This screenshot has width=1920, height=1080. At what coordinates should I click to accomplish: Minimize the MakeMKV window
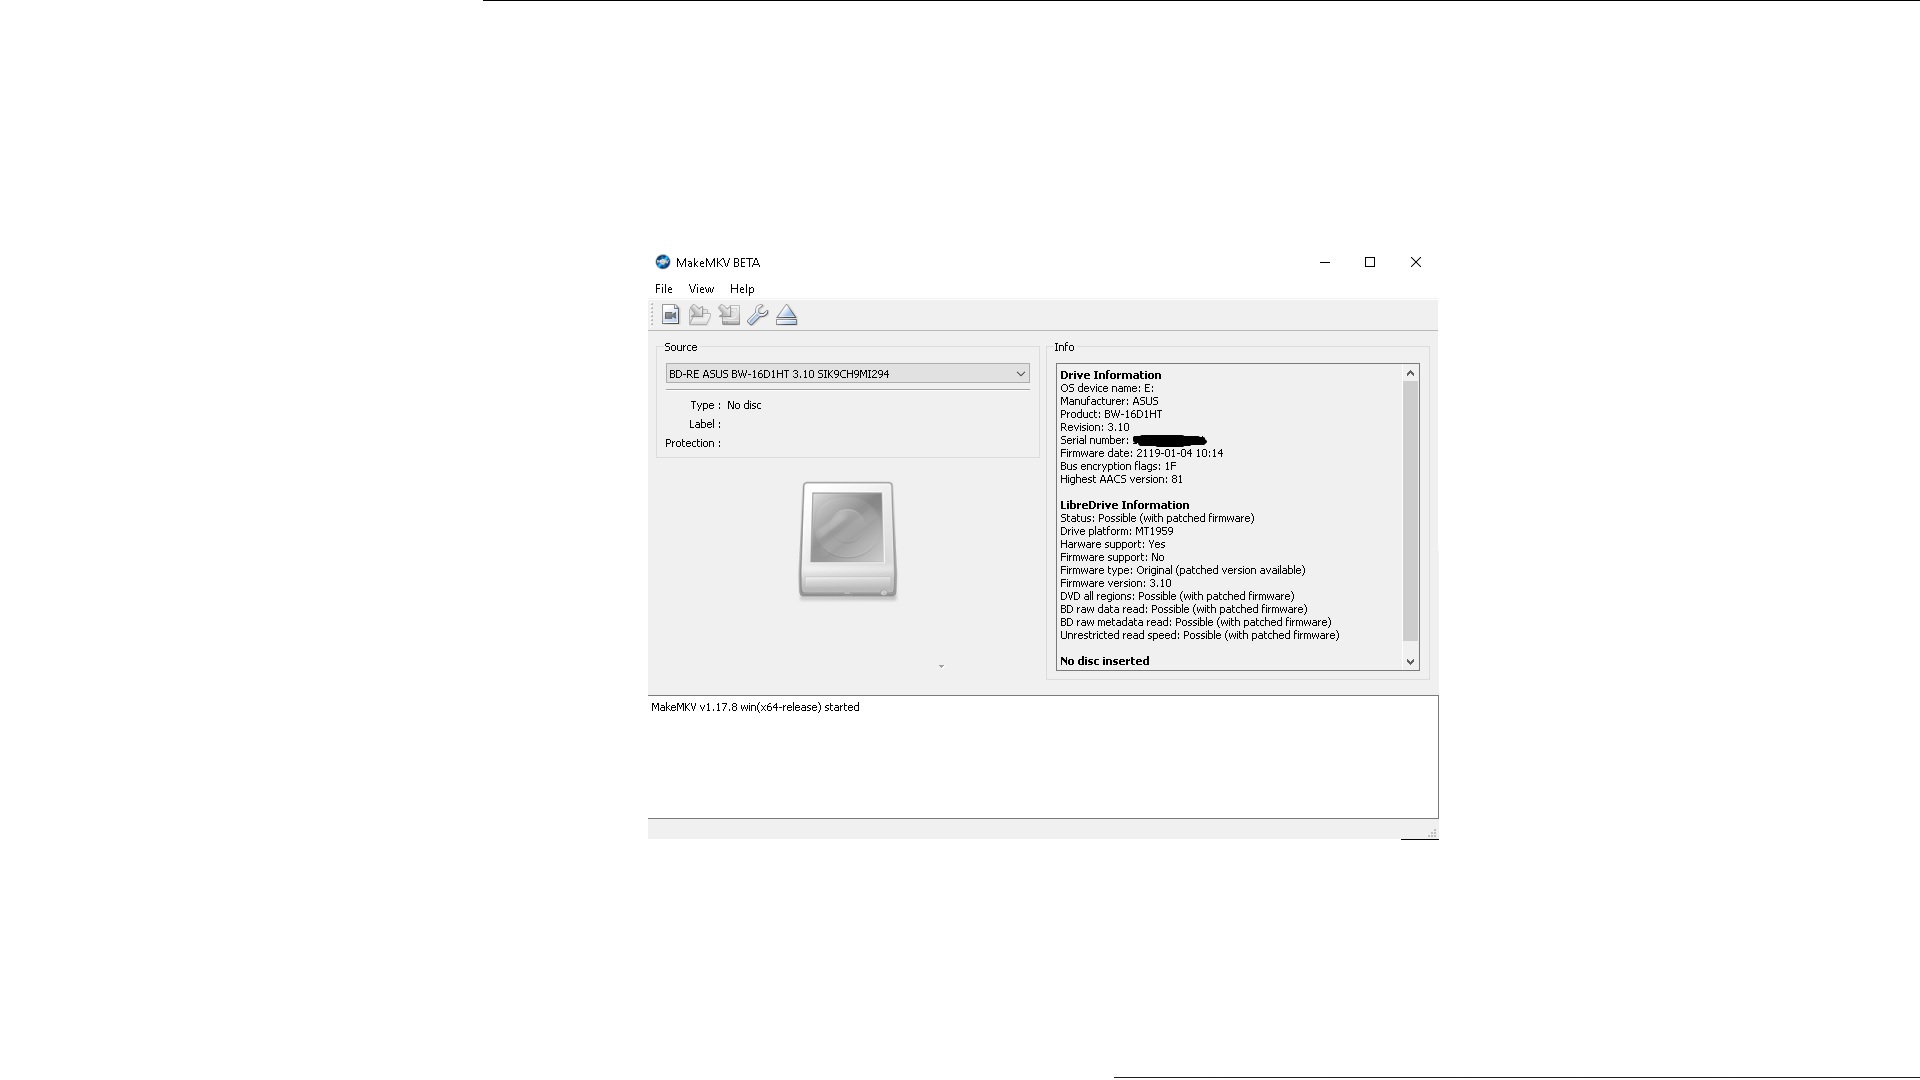[1325, 262]
